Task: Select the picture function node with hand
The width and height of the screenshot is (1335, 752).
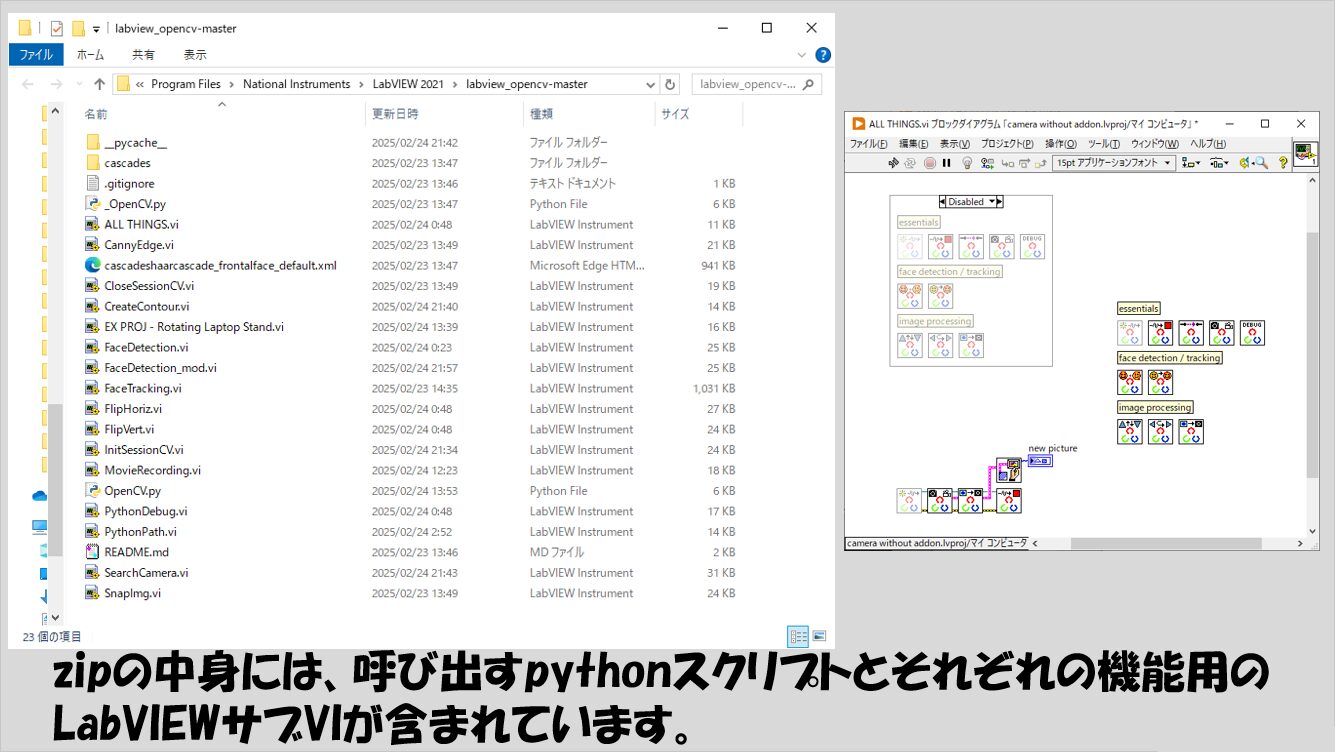Action: pyautogui.click(x=1008, y=470)
